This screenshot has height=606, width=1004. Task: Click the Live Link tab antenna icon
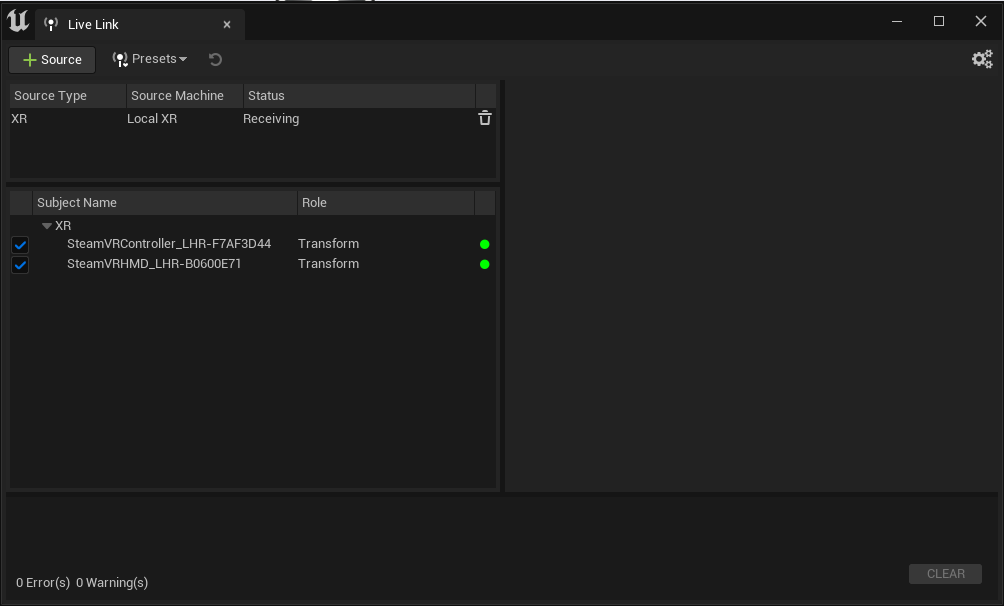click(x=52, y=24)
